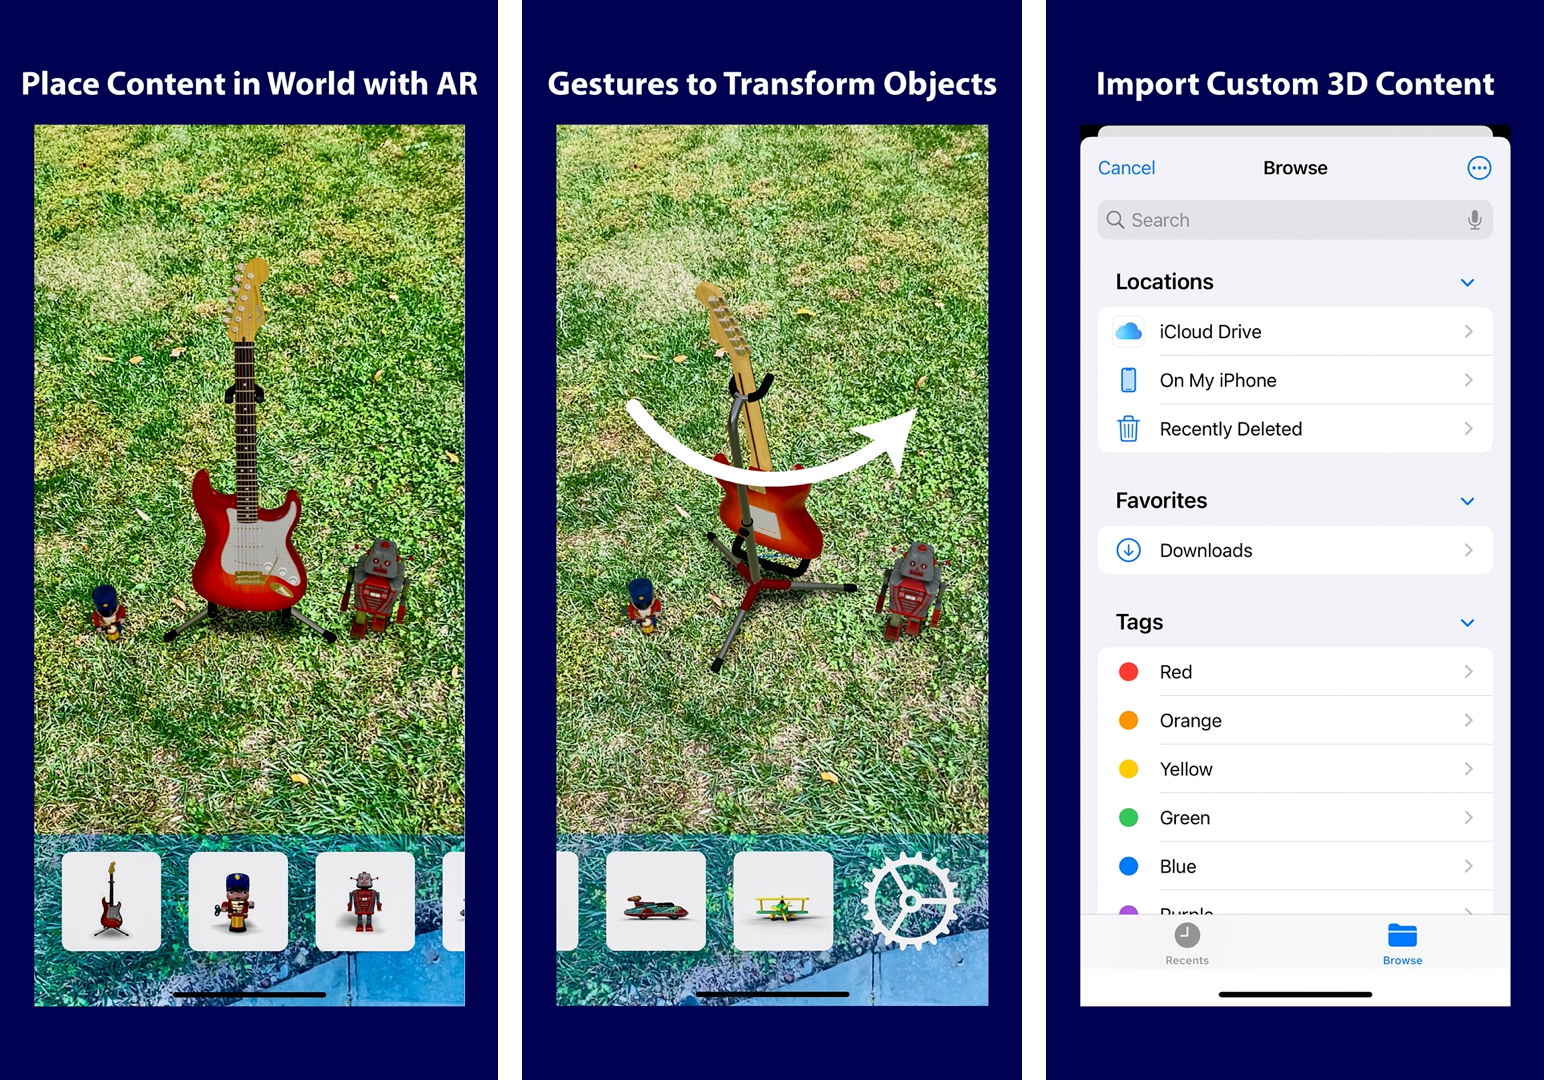
Task: Click the Blue tag row chevron
Action: click(x=1468, y=866)
